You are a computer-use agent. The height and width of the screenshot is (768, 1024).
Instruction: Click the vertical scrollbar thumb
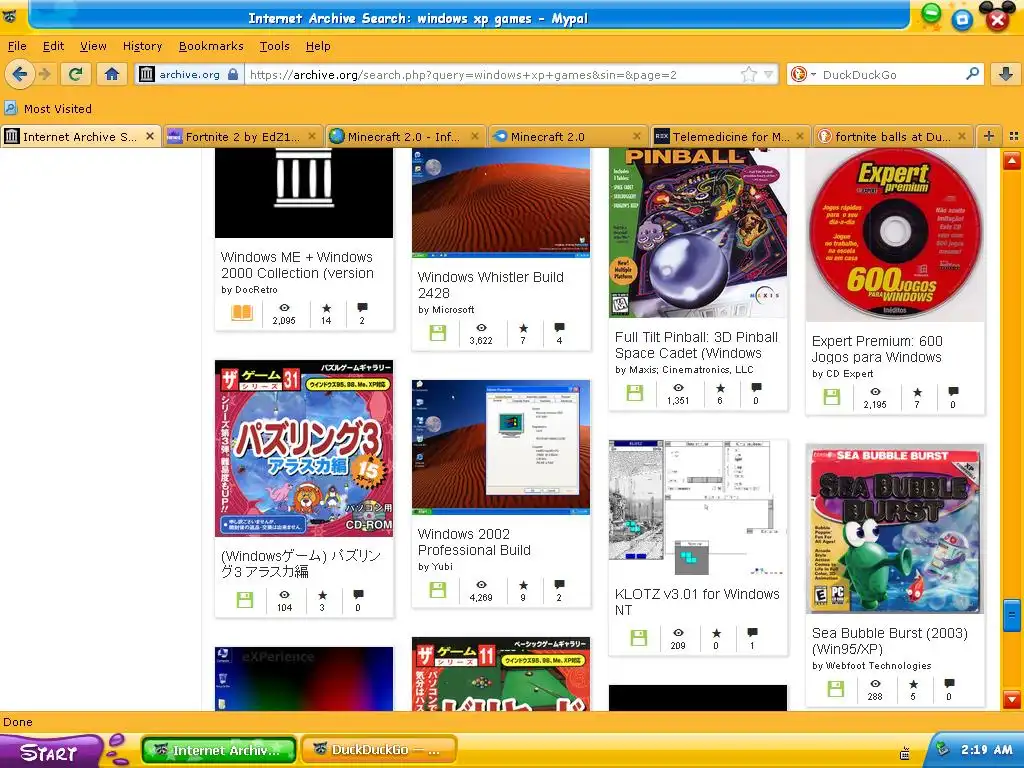[x=1012, y=615]
